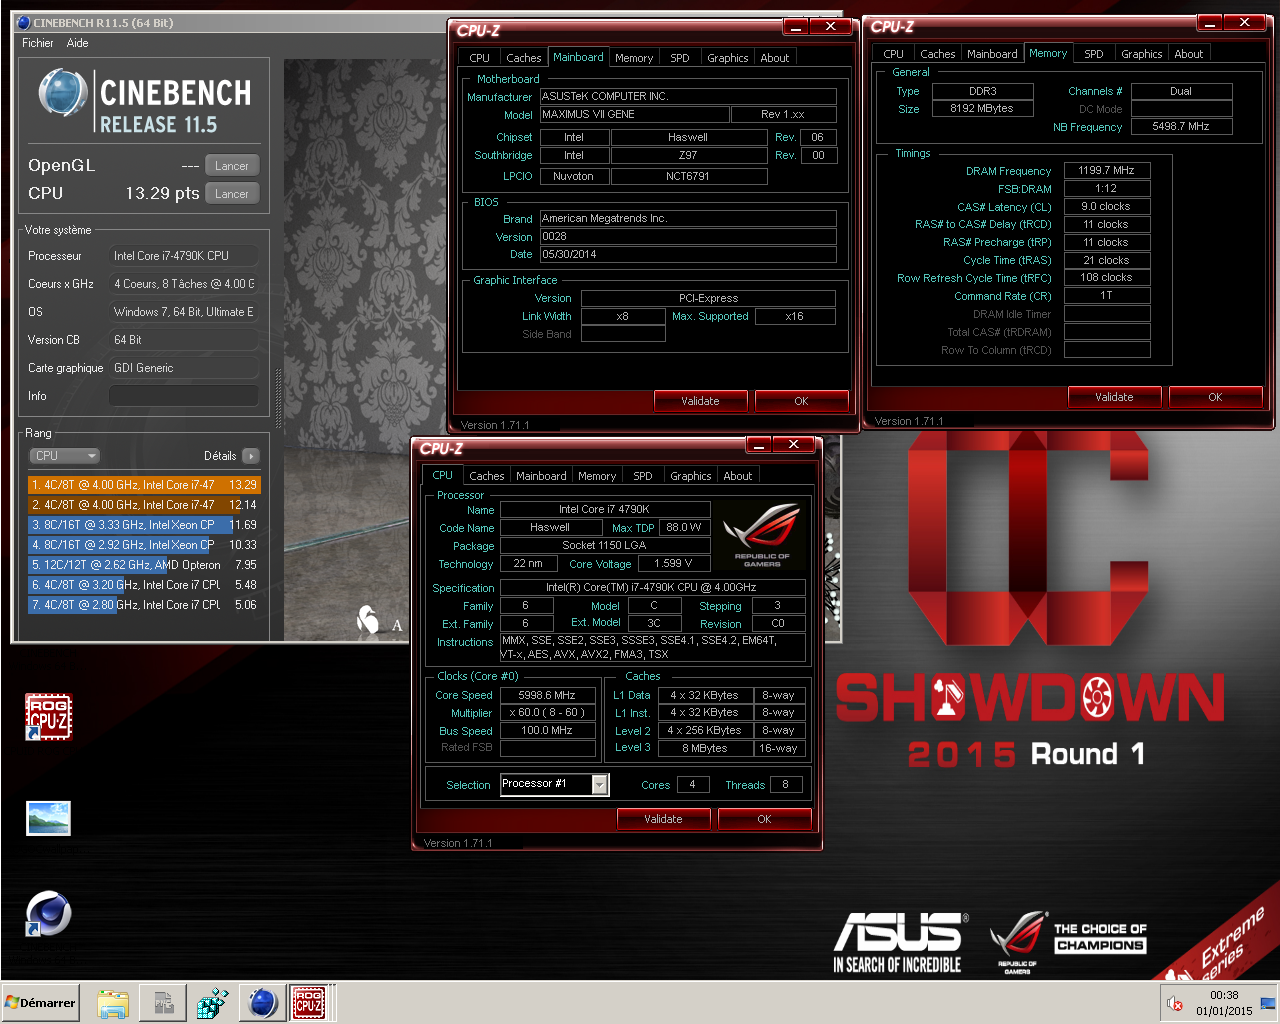Select ranking row 5 AMD Opteron
Screen dimensions: 1280x1024
(145, 565)
